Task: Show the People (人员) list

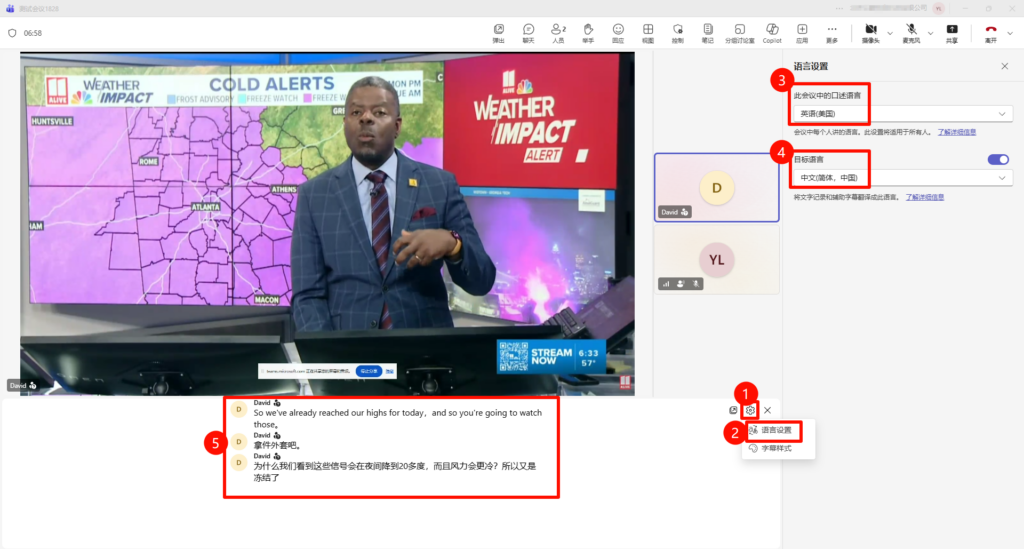Action: (x=558, y=32)
